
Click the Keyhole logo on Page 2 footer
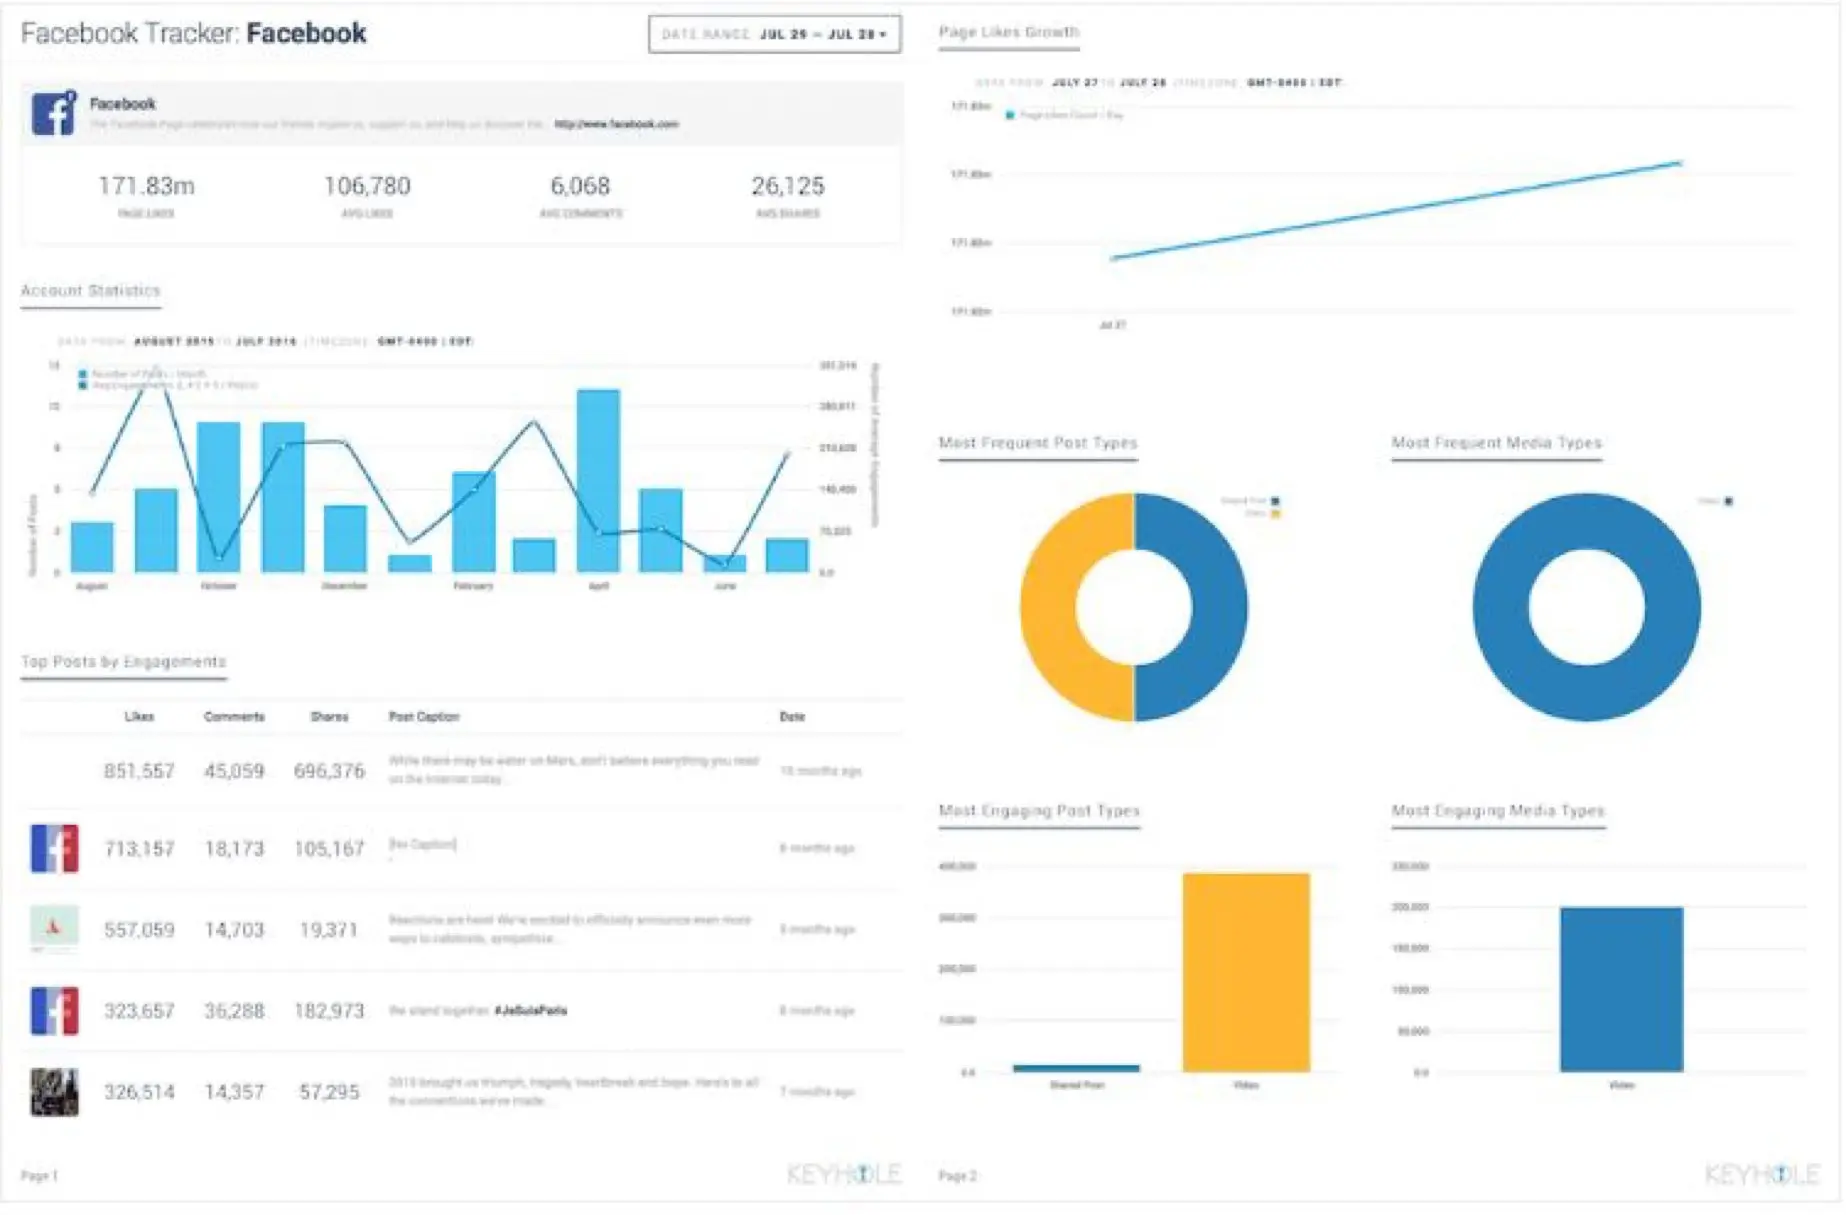(1761, 1174)
